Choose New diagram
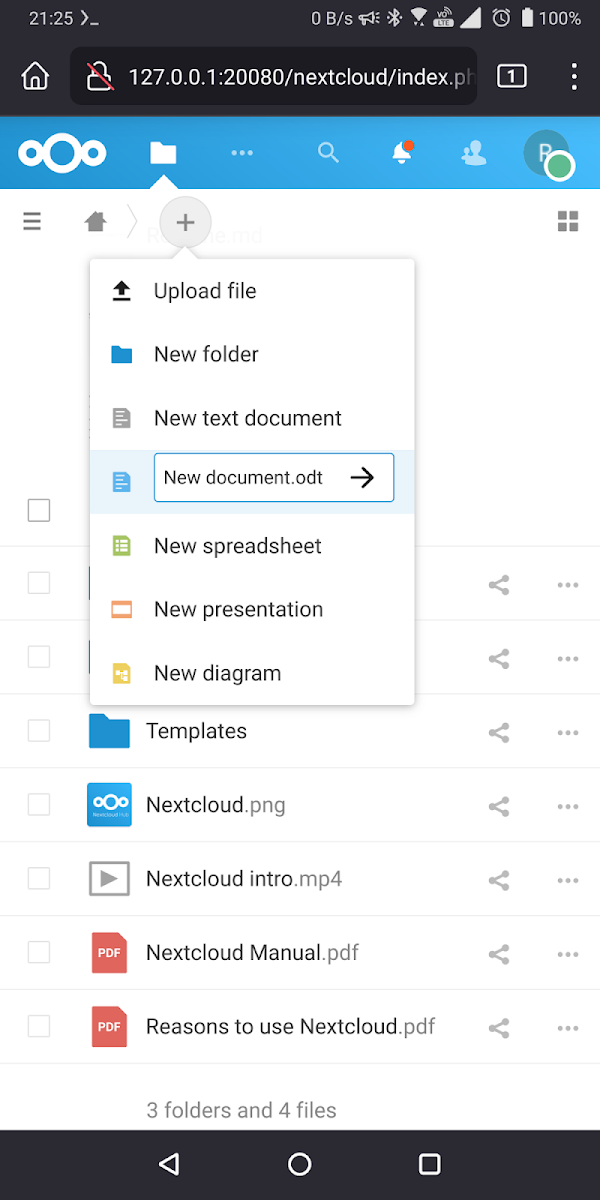Screen dimensions: 600x1200 click(x=252, y=673)
